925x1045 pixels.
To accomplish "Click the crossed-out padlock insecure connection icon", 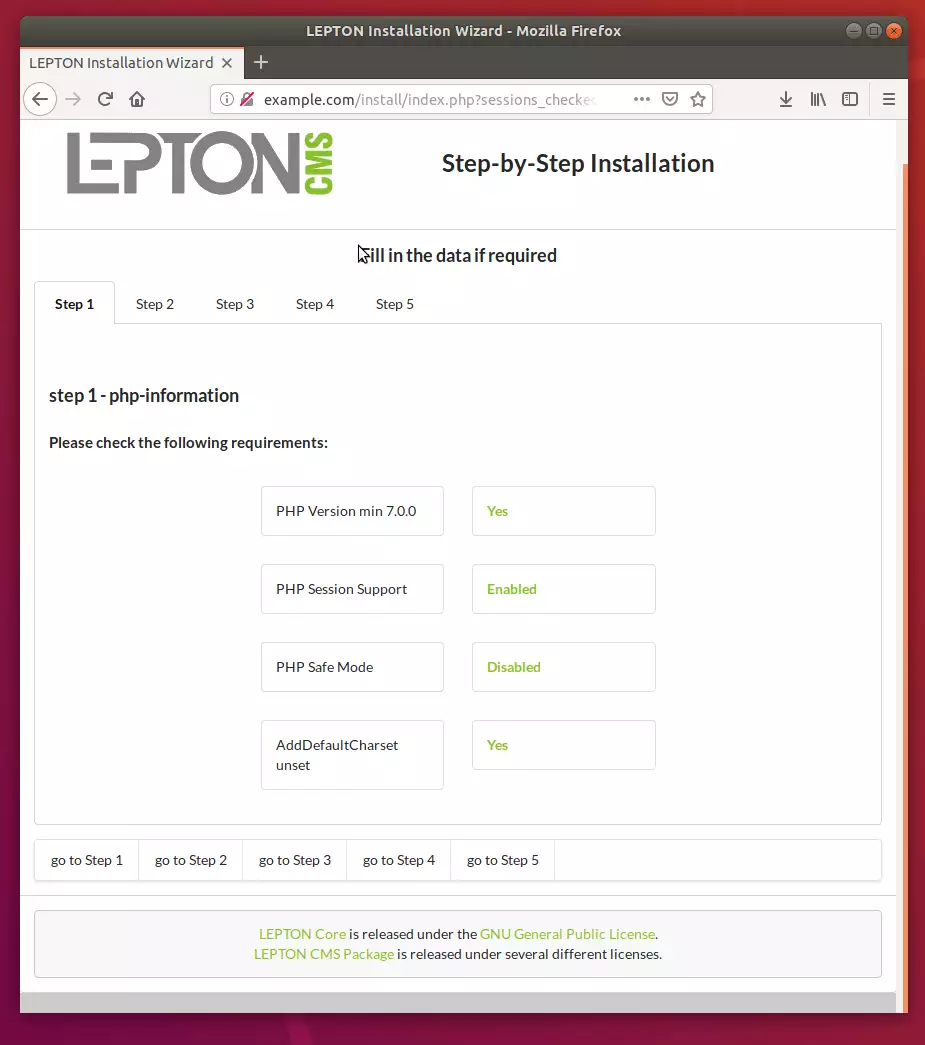I will [247, 99].
